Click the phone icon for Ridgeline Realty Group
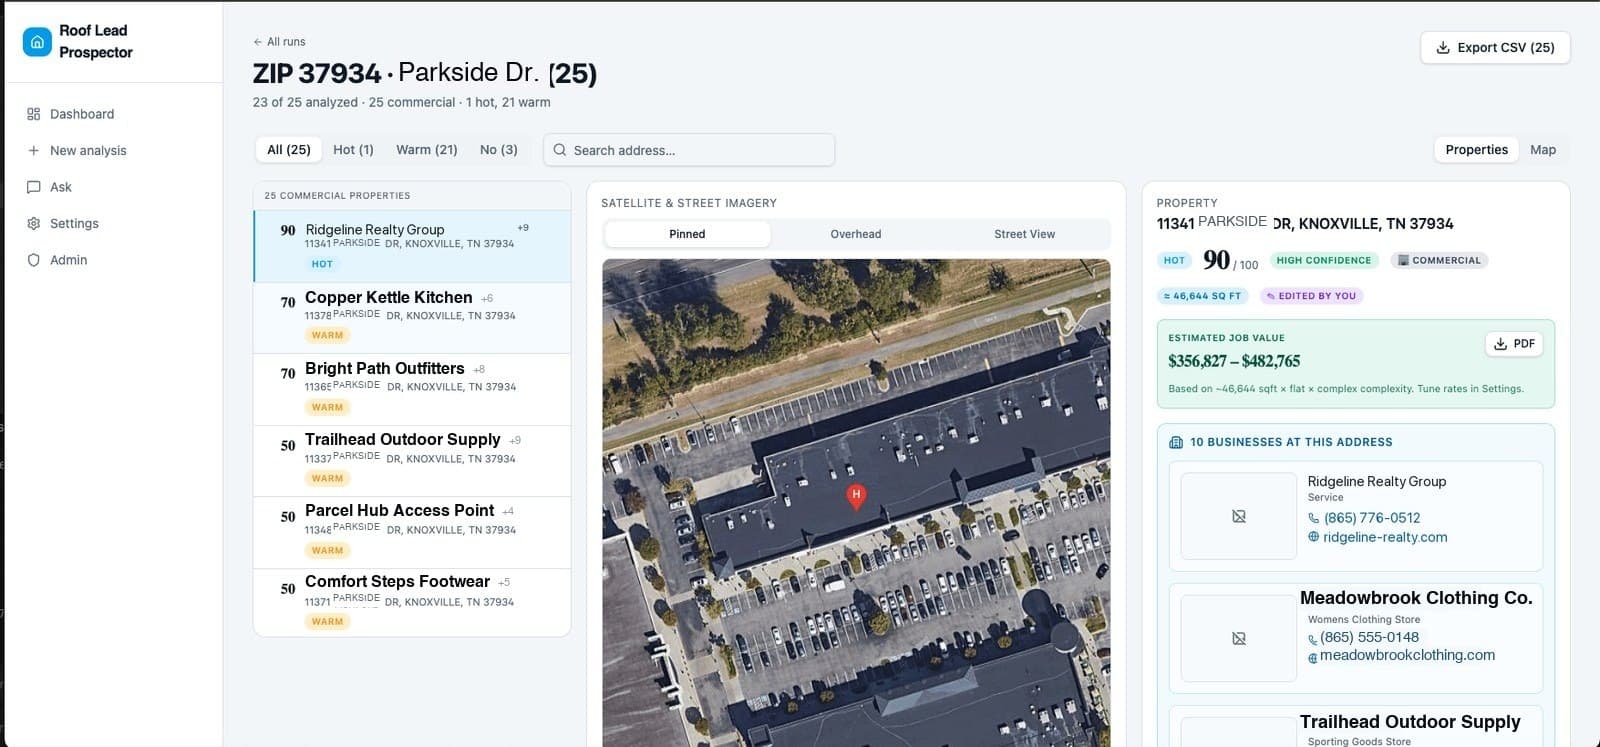The height and width of the screenshot is (747, 1600). click(1313, 518)
